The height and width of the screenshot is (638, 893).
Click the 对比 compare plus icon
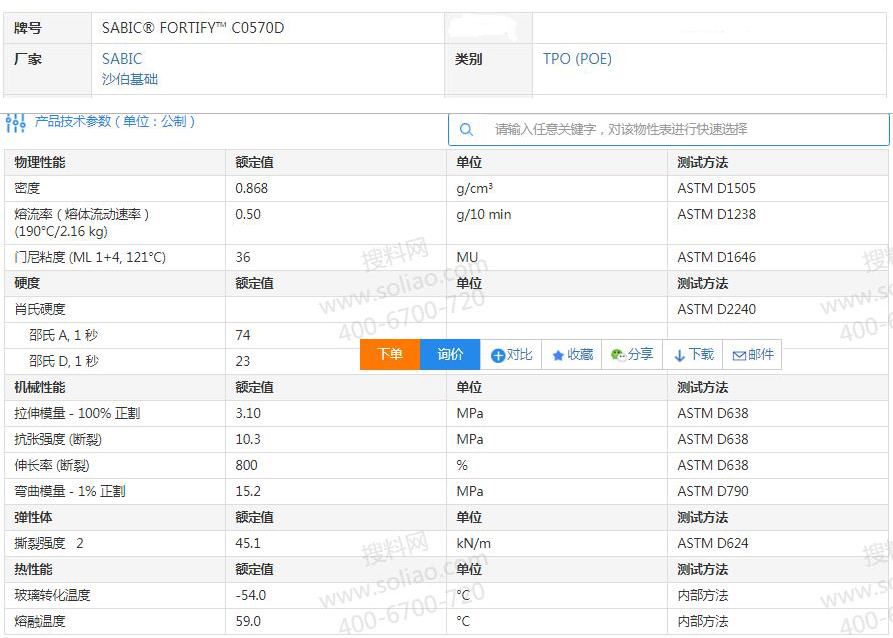(498, 355)
